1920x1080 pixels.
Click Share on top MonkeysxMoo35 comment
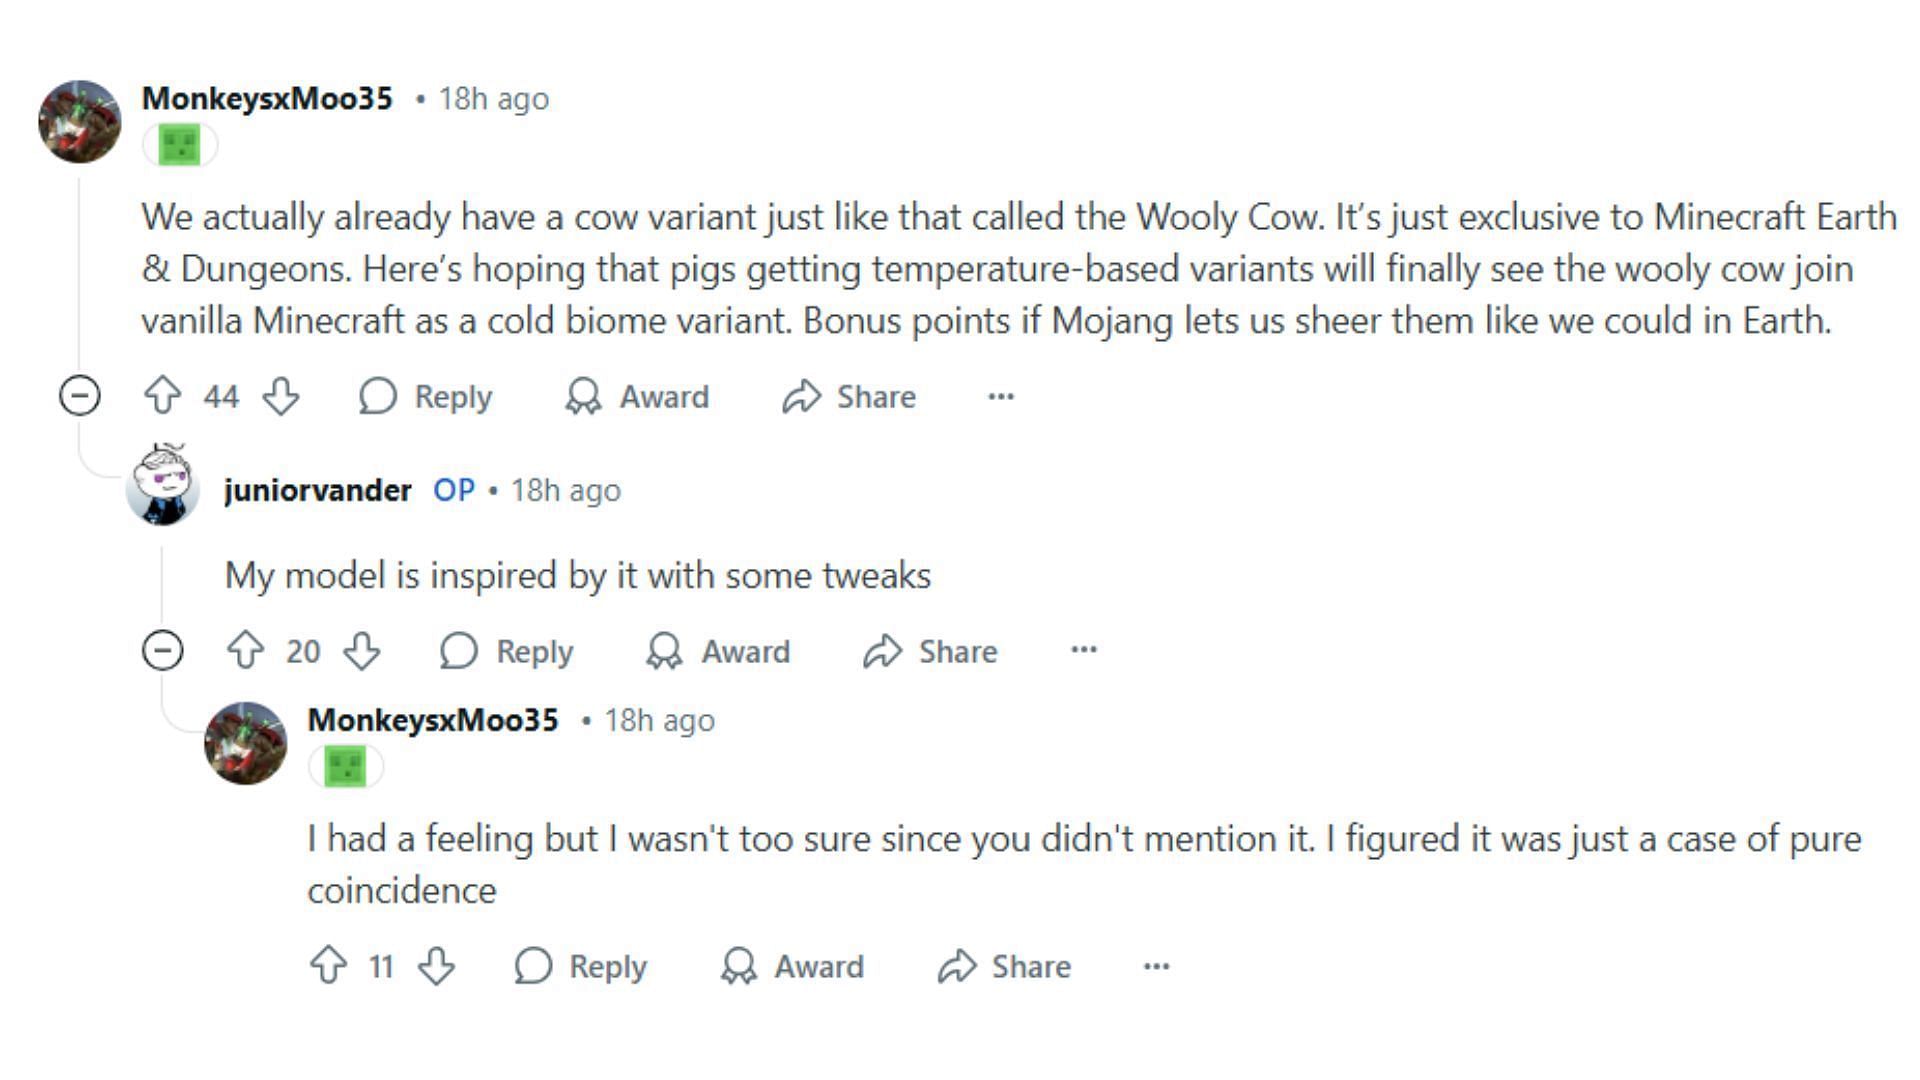[x=857, y=396]
